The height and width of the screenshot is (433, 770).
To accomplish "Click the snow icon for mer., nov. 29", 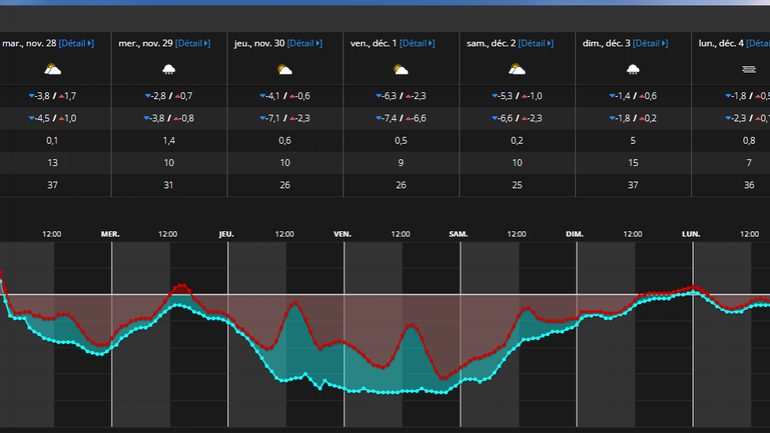I will pyautogui.click(x=168, y=69).
